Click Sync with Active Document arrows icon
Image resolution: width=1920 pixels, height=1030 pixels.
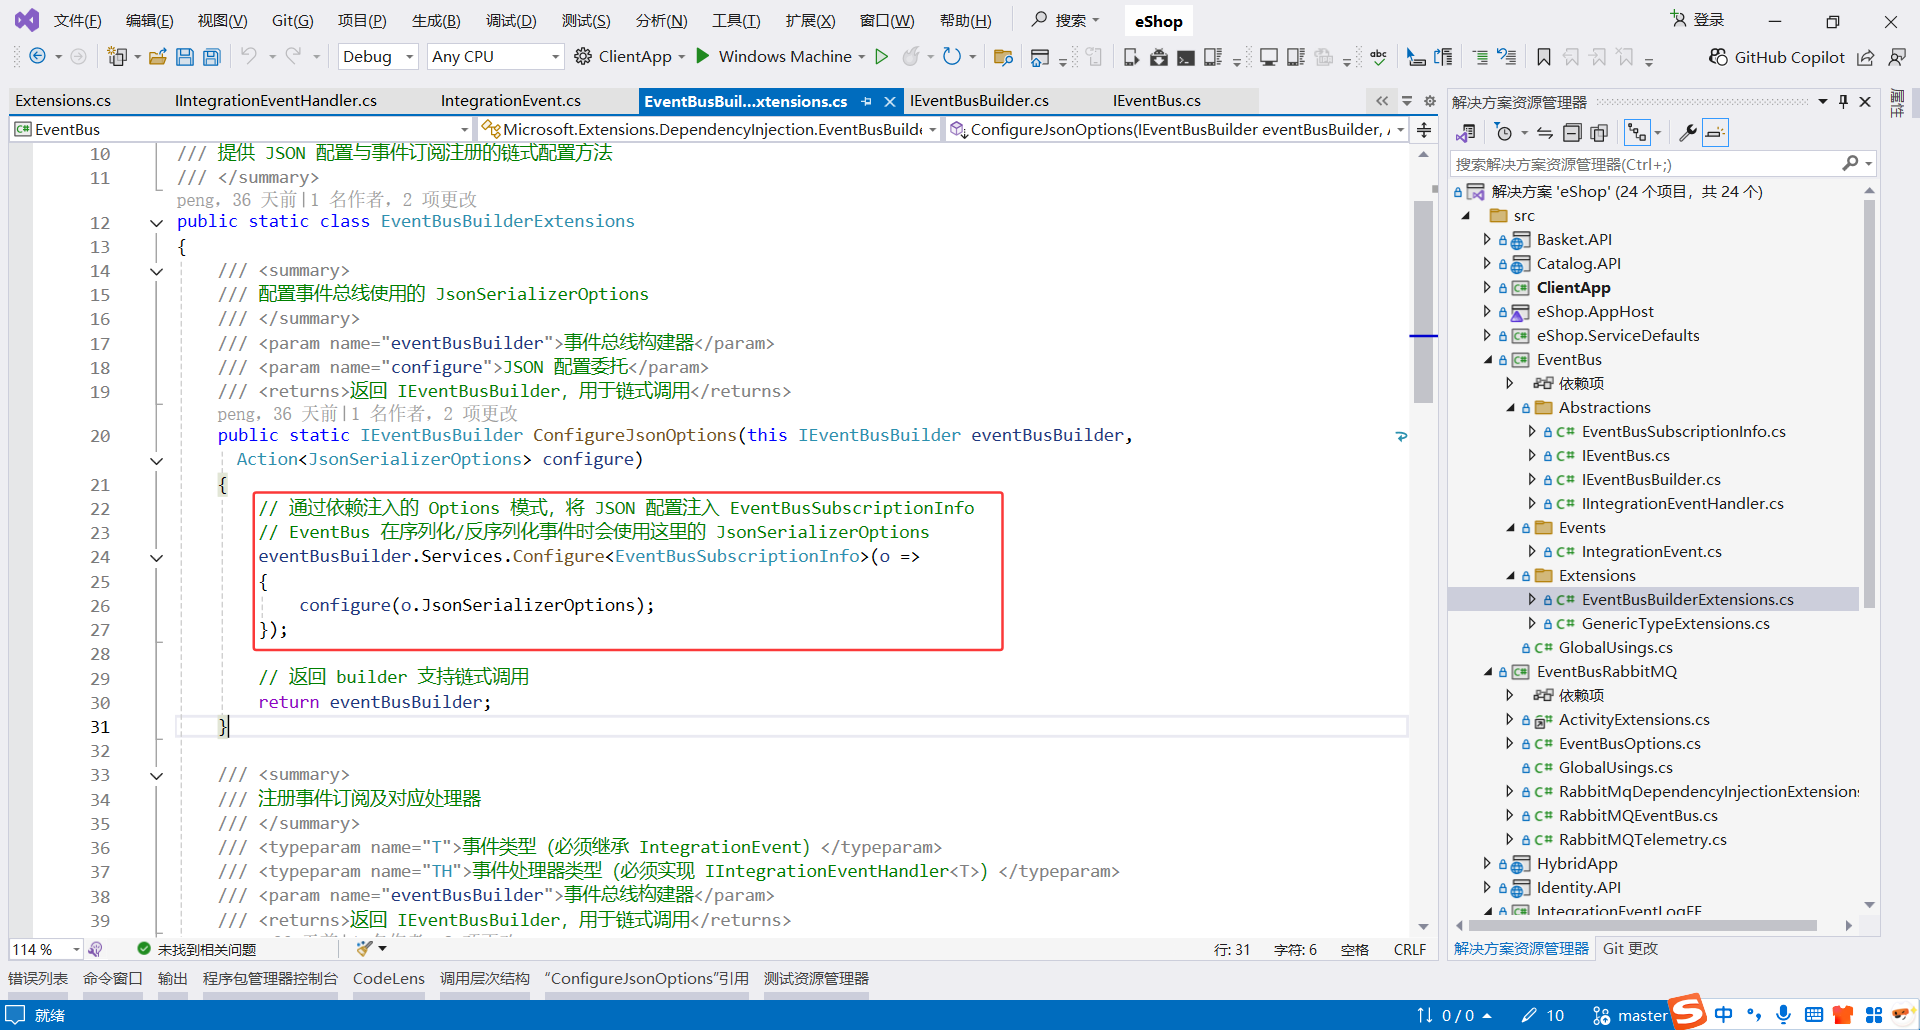click(1545, 133)
